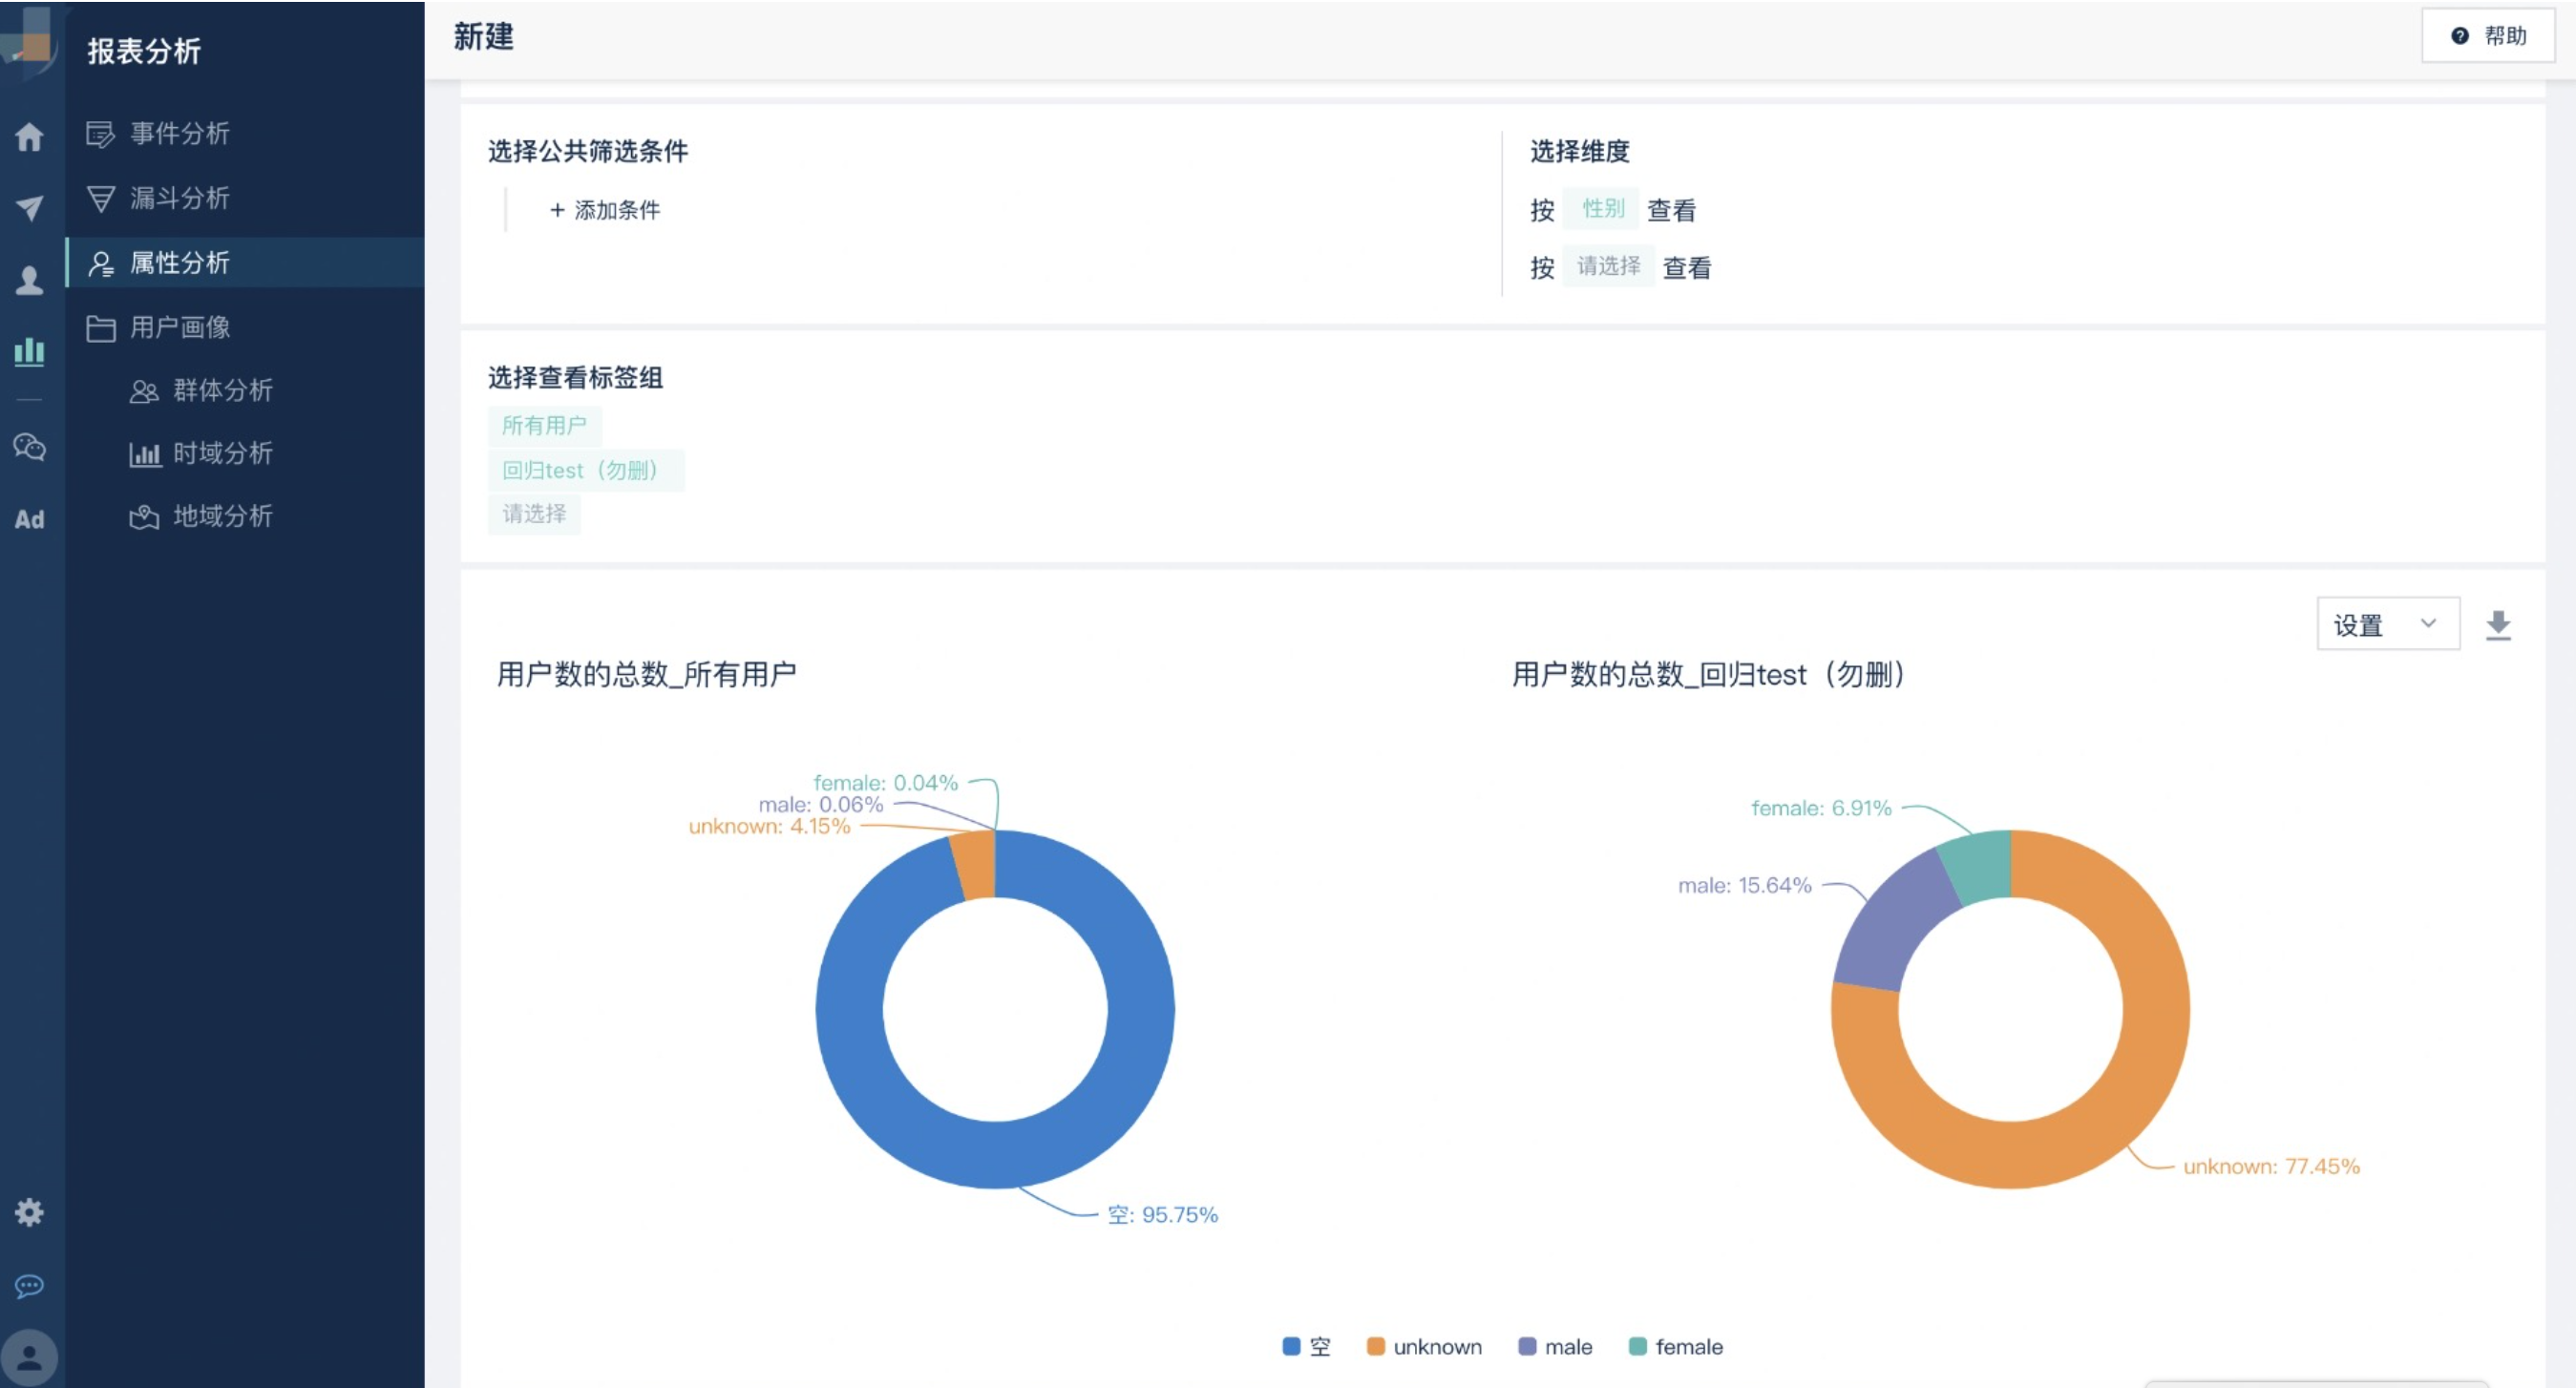This screenshot has height=1388, width=2576.
Task: Click the unknown: 77.45% label
Action: pyautogui.click(x=2271, y=1166)
